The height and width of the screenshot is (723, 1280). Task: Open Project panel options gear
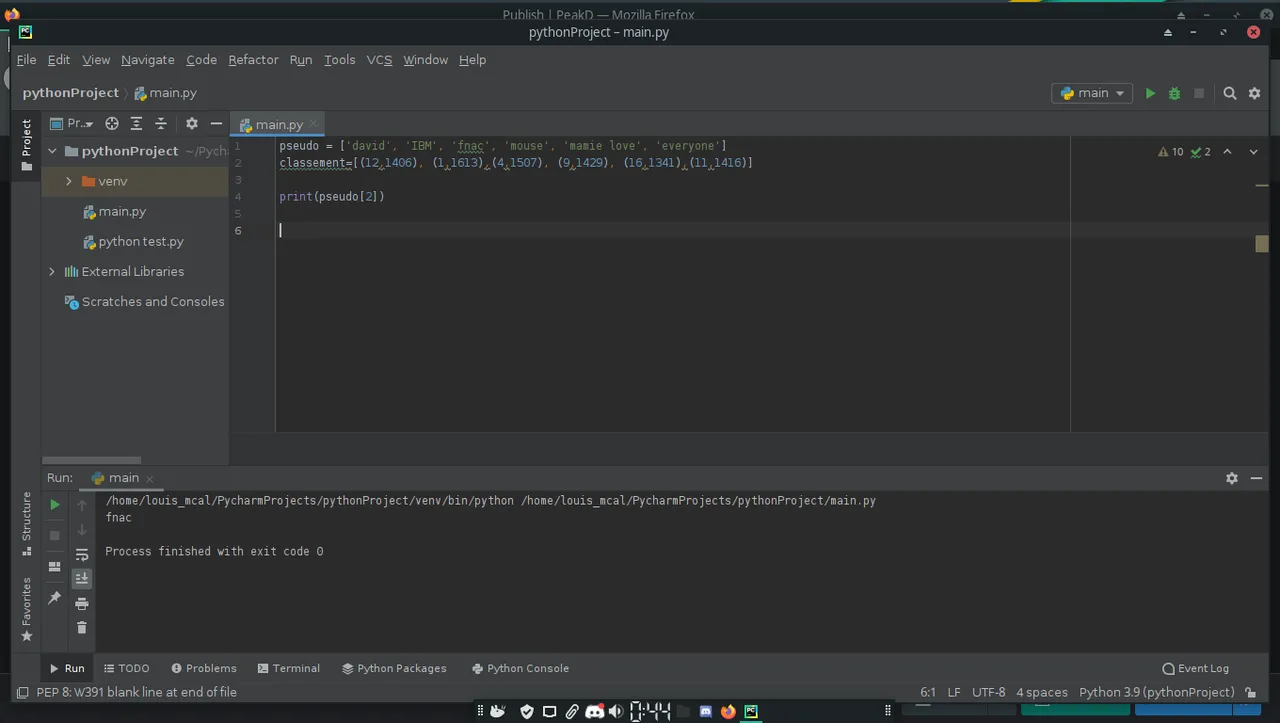pos(192,124)
